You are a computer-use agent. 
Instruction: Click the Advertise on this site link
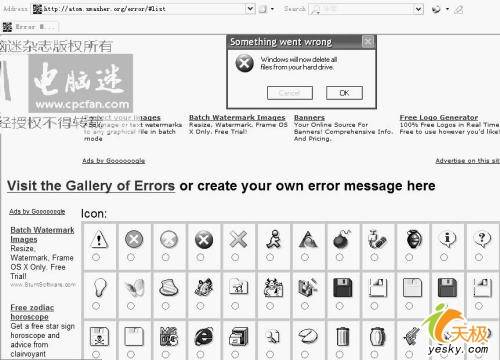(x=467, y=161)
